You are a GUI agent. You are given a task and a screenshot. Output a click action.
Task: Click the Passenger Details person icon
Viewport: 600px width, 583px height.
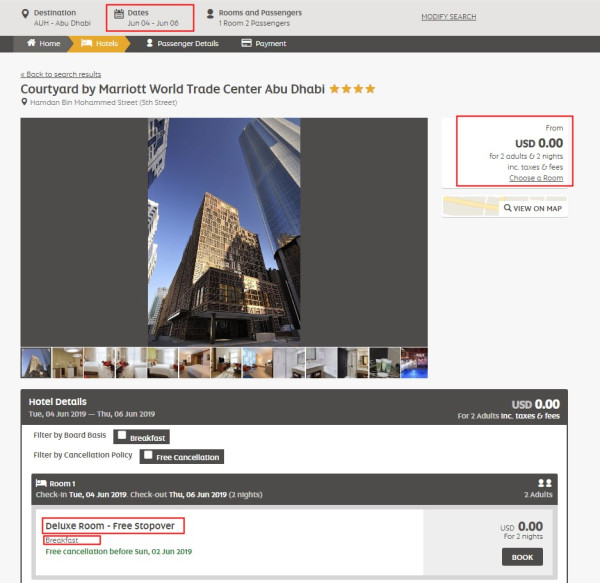pos(150,44)
